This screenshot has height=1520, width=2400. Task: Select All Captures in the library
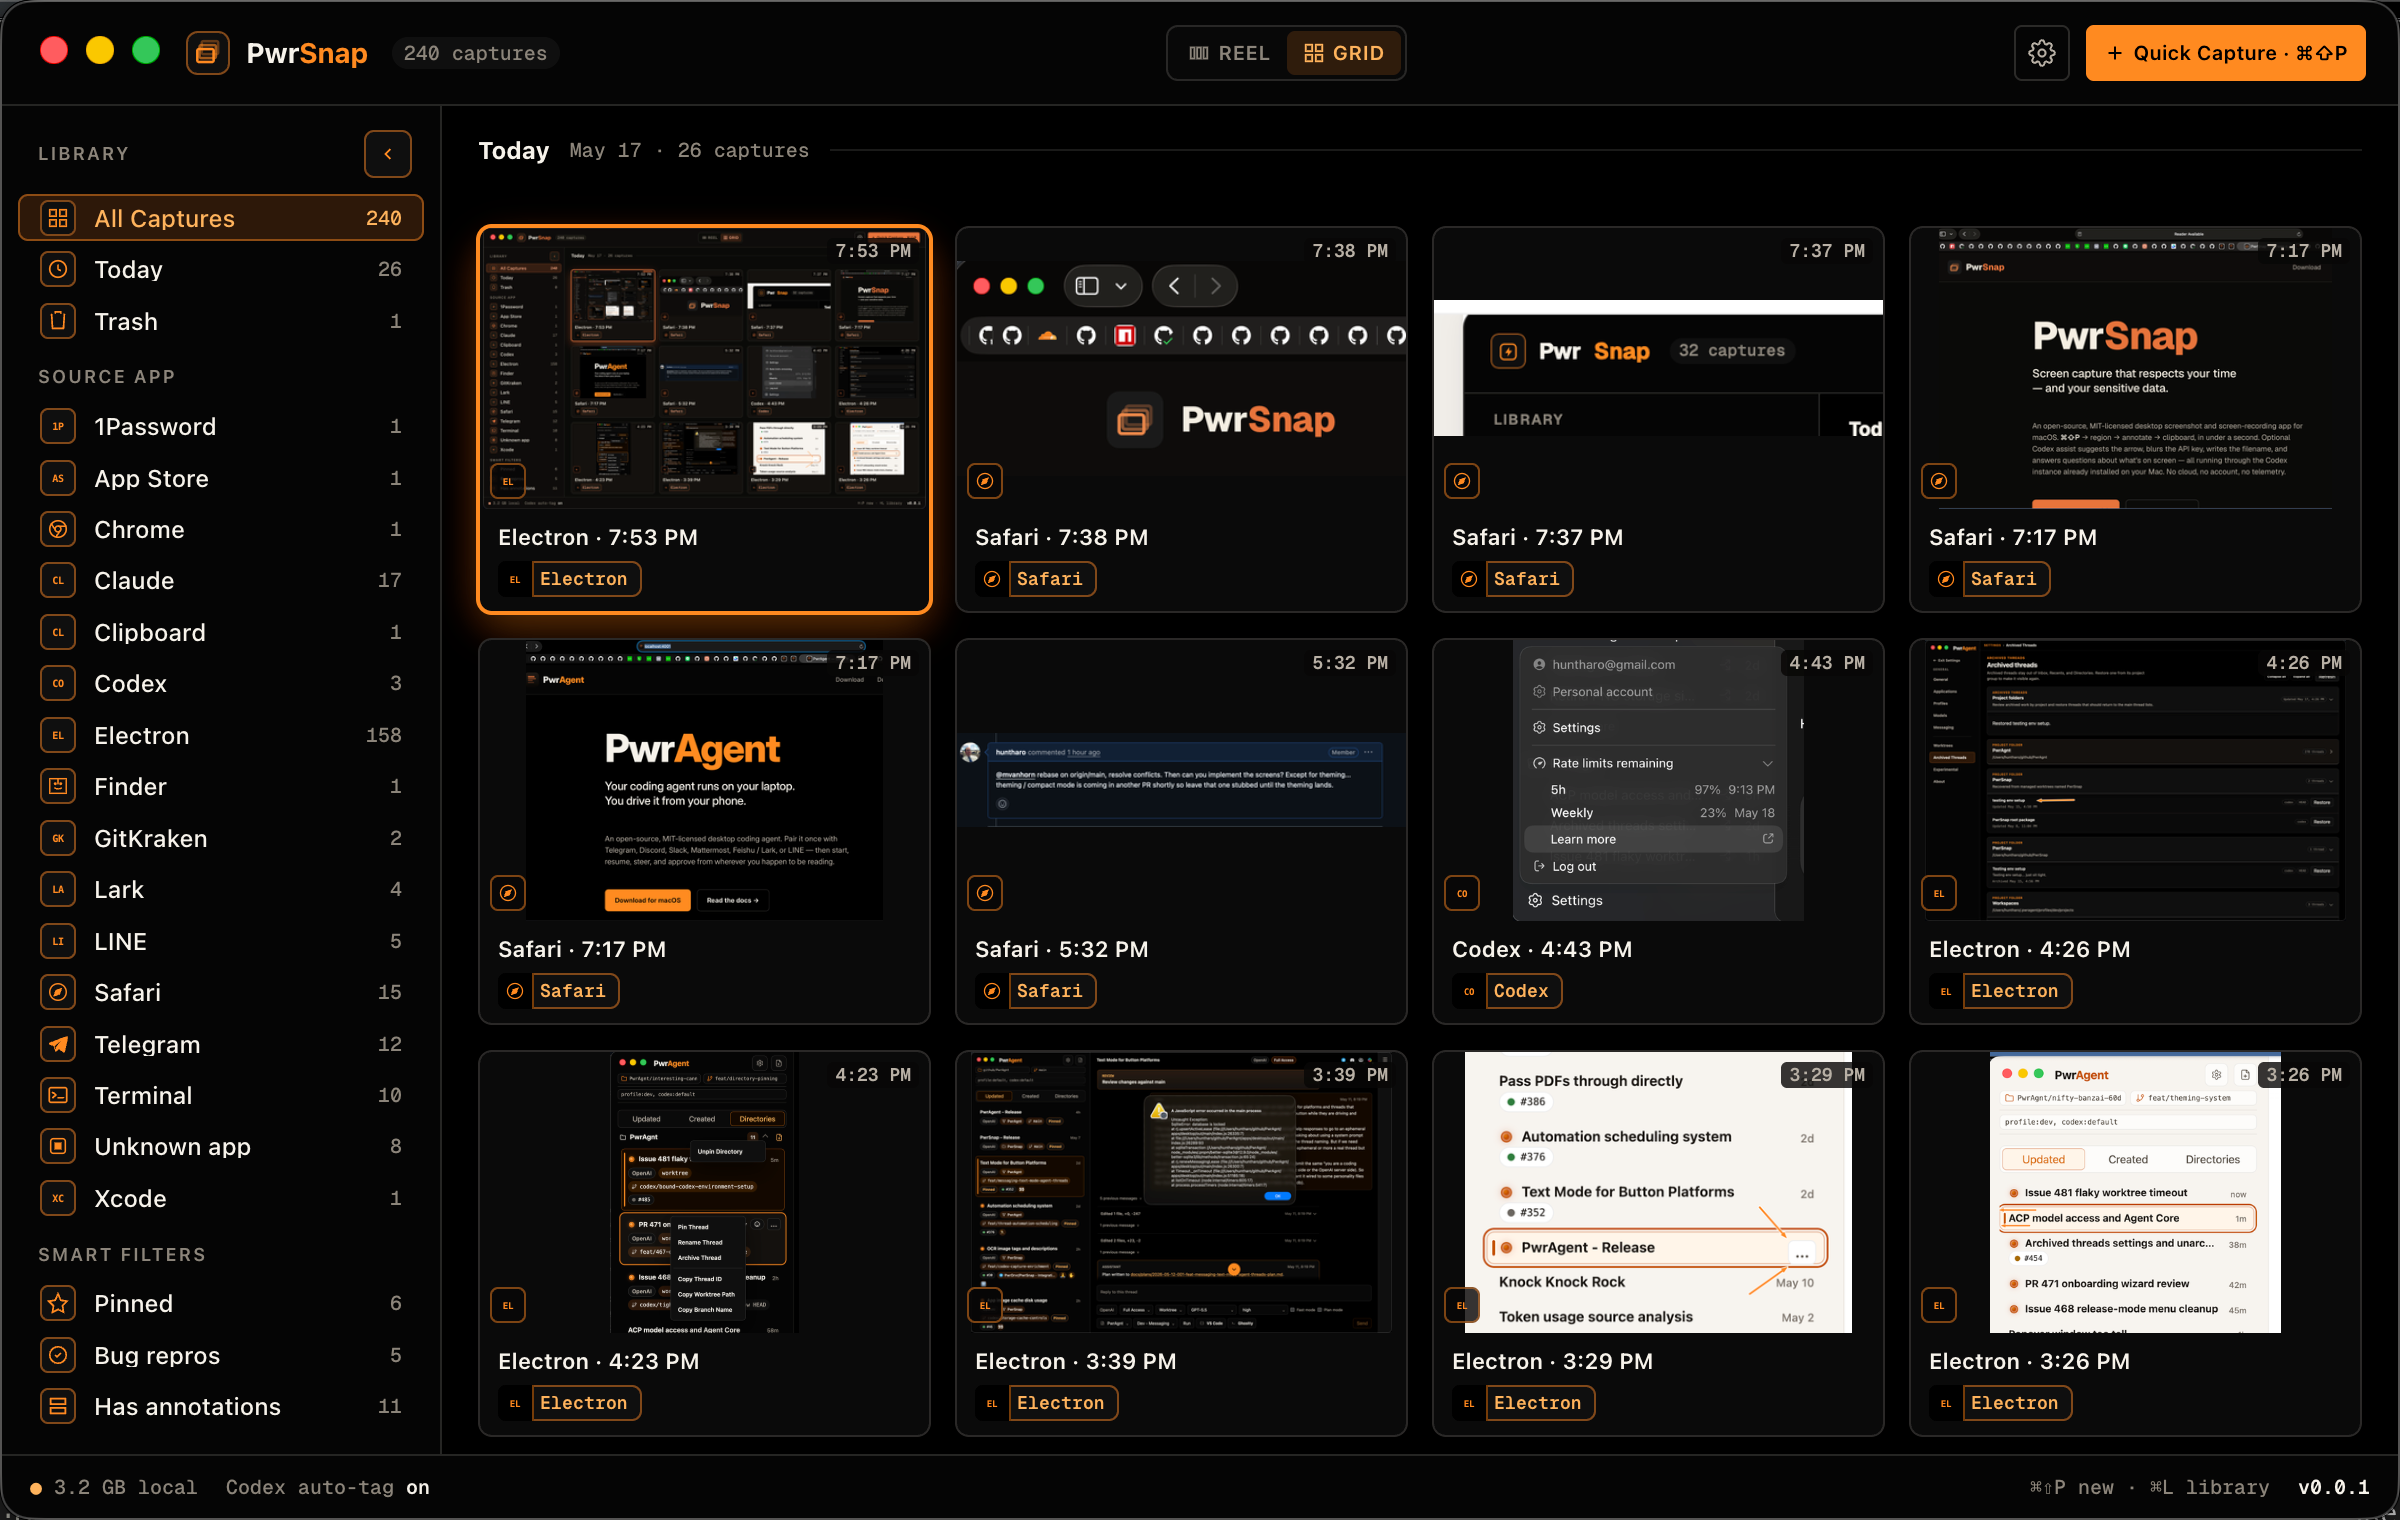click(x=221, y=218)
